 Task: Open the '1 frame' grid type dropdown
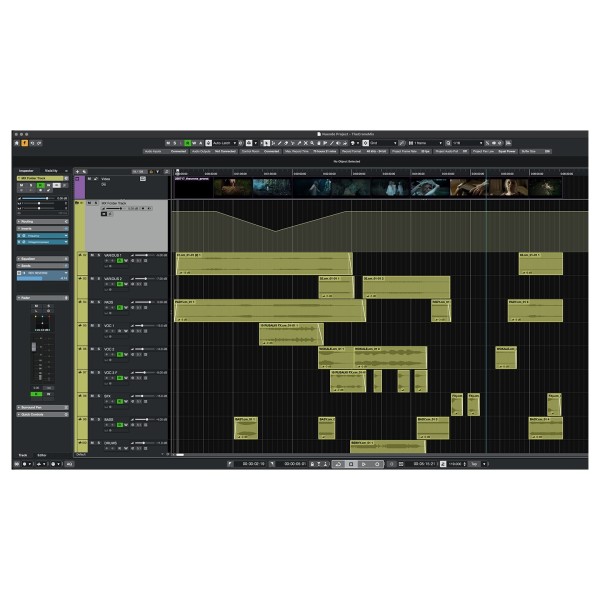428,143
